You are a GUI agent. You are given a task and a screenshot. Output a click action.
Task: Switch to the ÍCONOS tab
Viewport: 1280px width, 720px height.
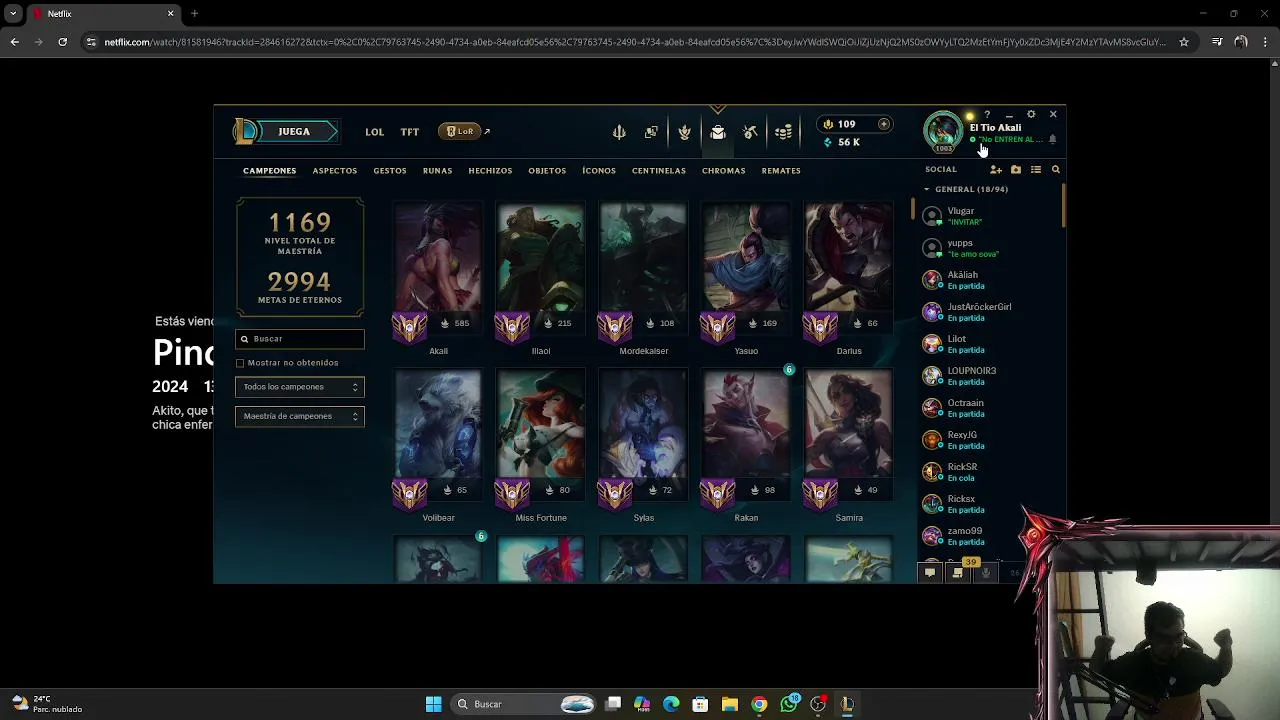[x=599, y=171]
